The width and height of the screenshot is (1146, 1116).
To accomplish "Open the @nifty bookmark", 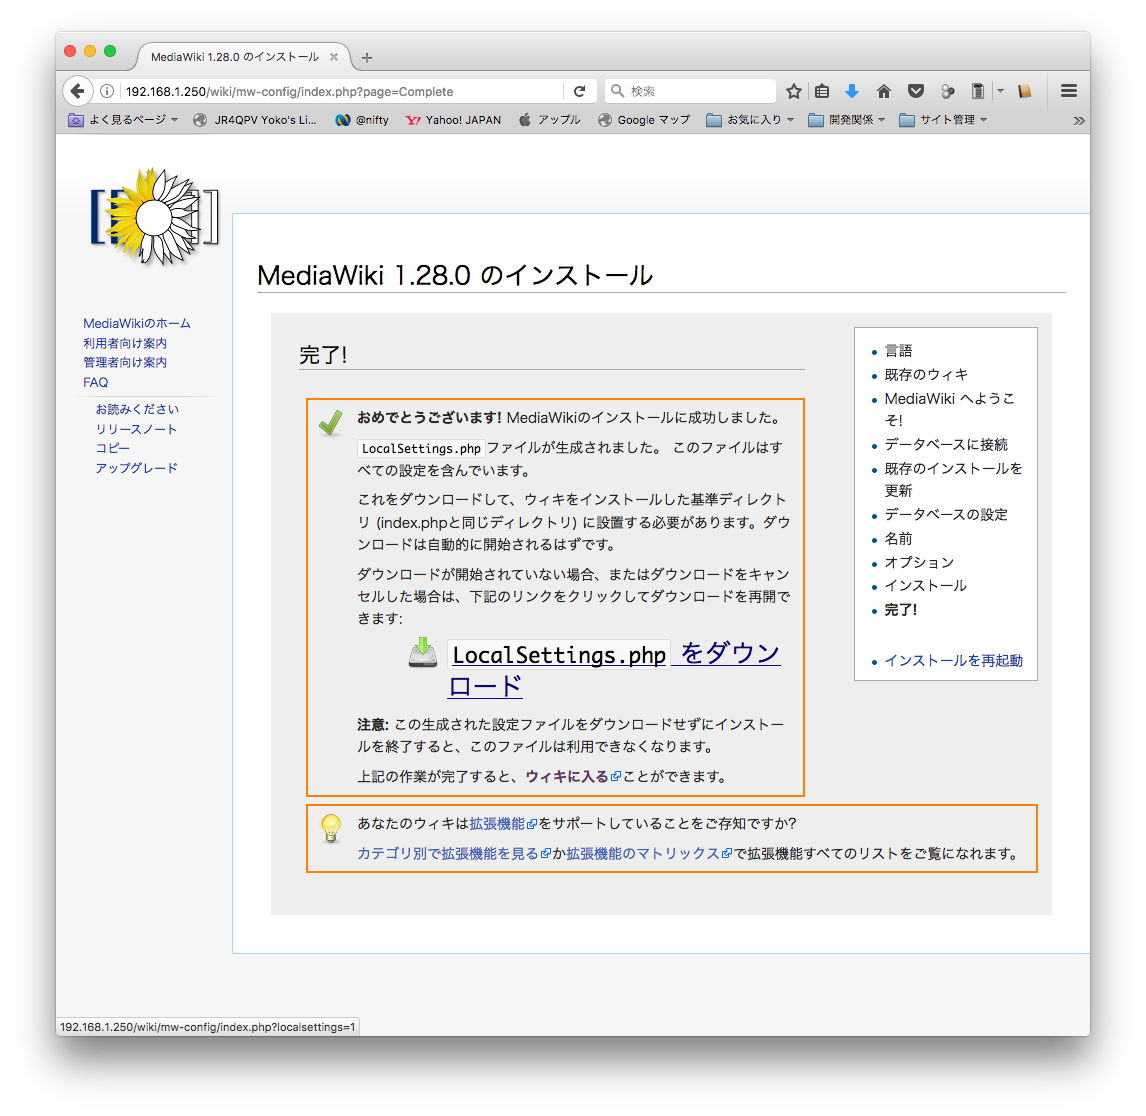I will coord(362,120).
